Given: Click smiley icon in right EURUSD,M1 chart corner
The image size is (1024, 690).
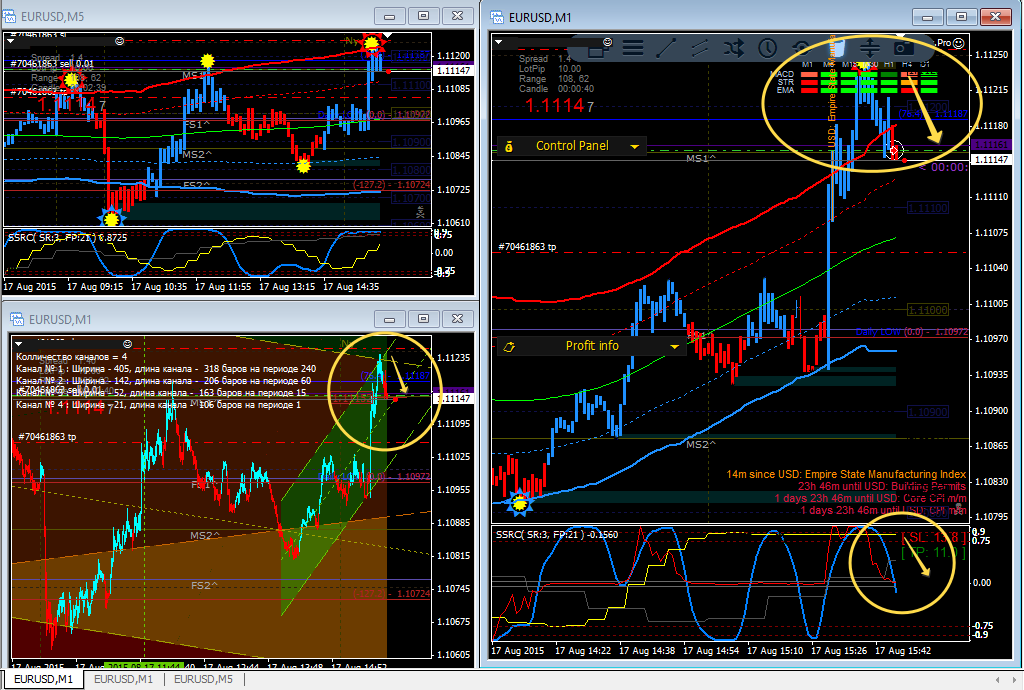Looking at the screenshot, I should (x=607, y=42).
